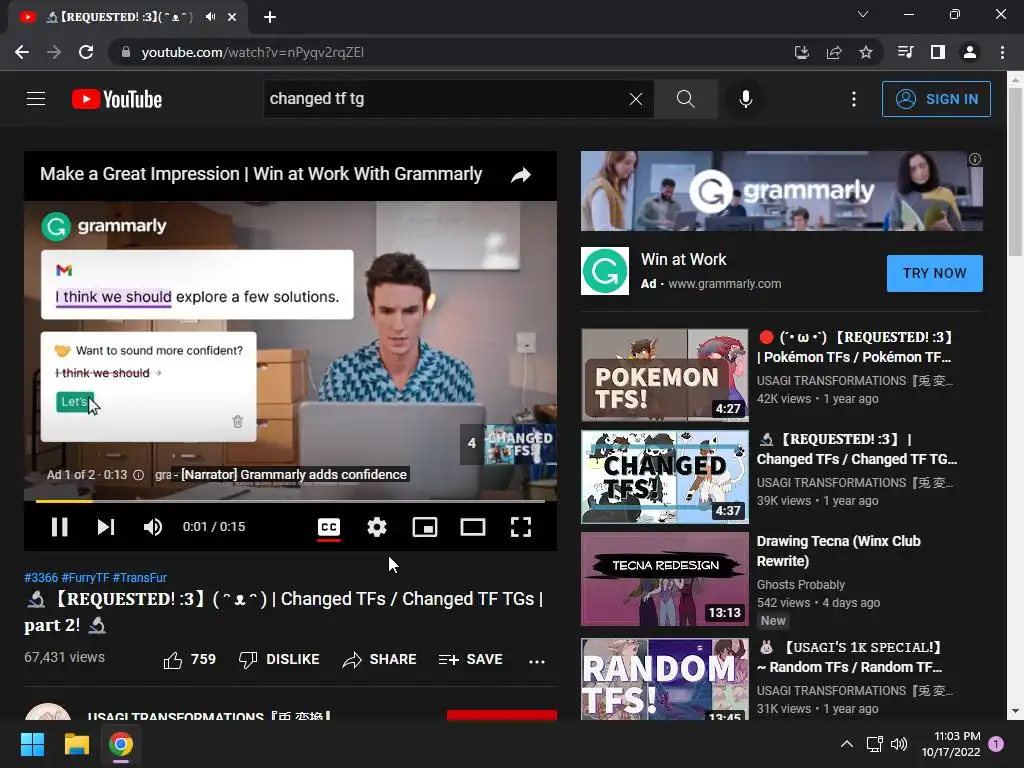Pause the playing ad video
Screen dimensions: 1024x768
pos(59,527)
